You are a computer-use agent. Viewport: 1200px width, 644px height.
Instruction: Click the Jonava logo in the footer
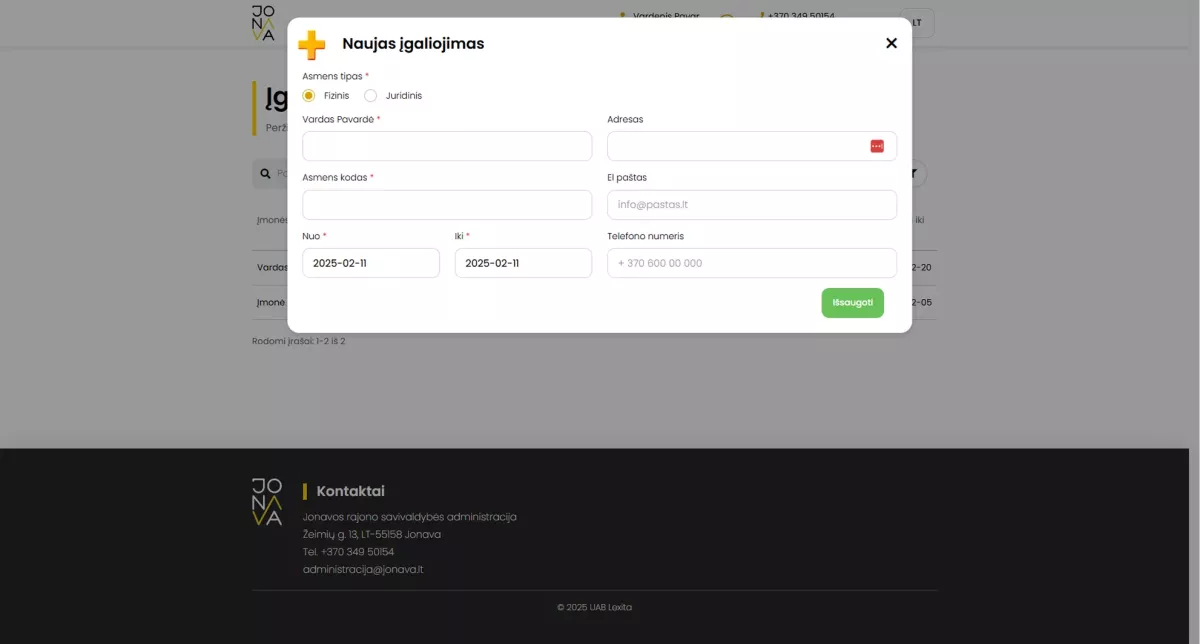click(x=265, y=501)
